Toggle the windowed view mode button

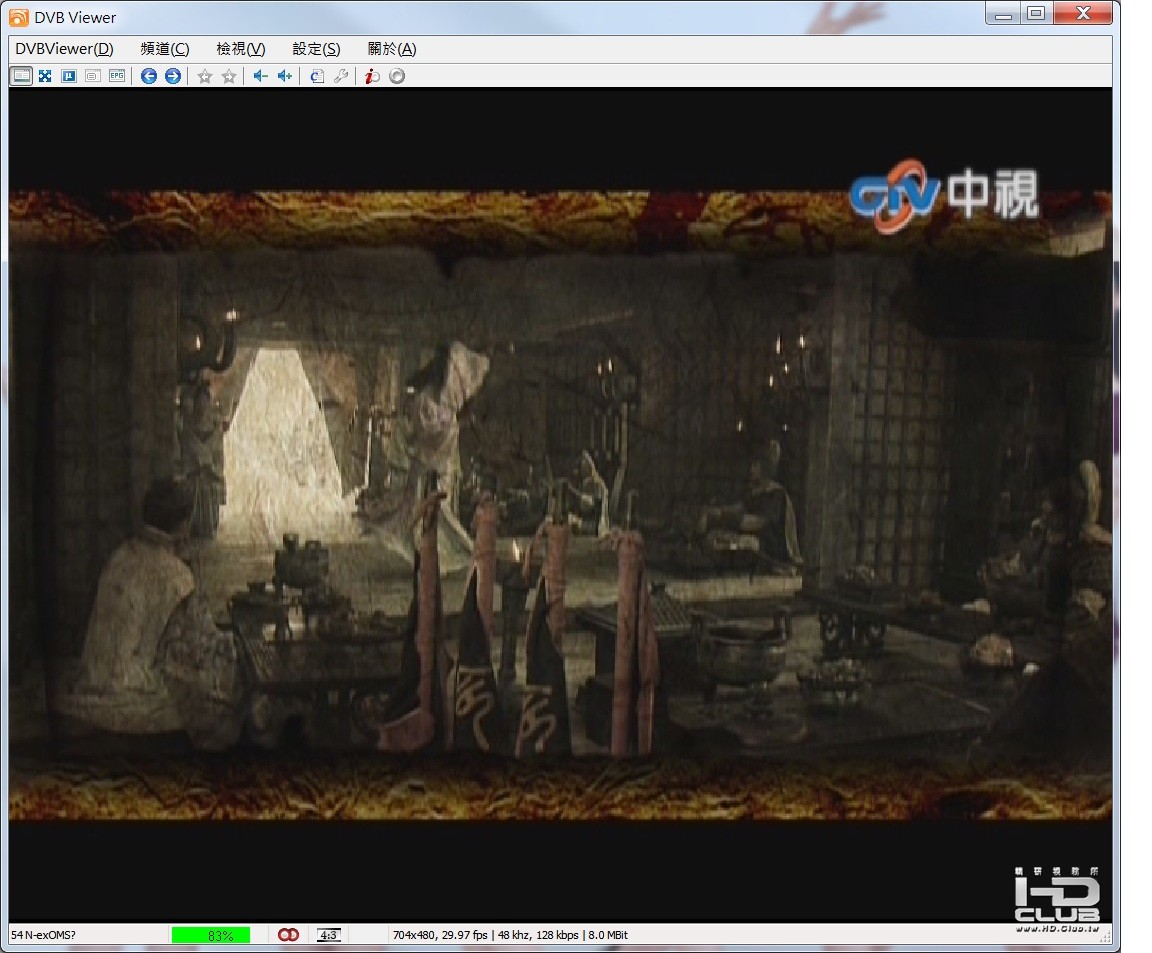(x=21, y=76)
